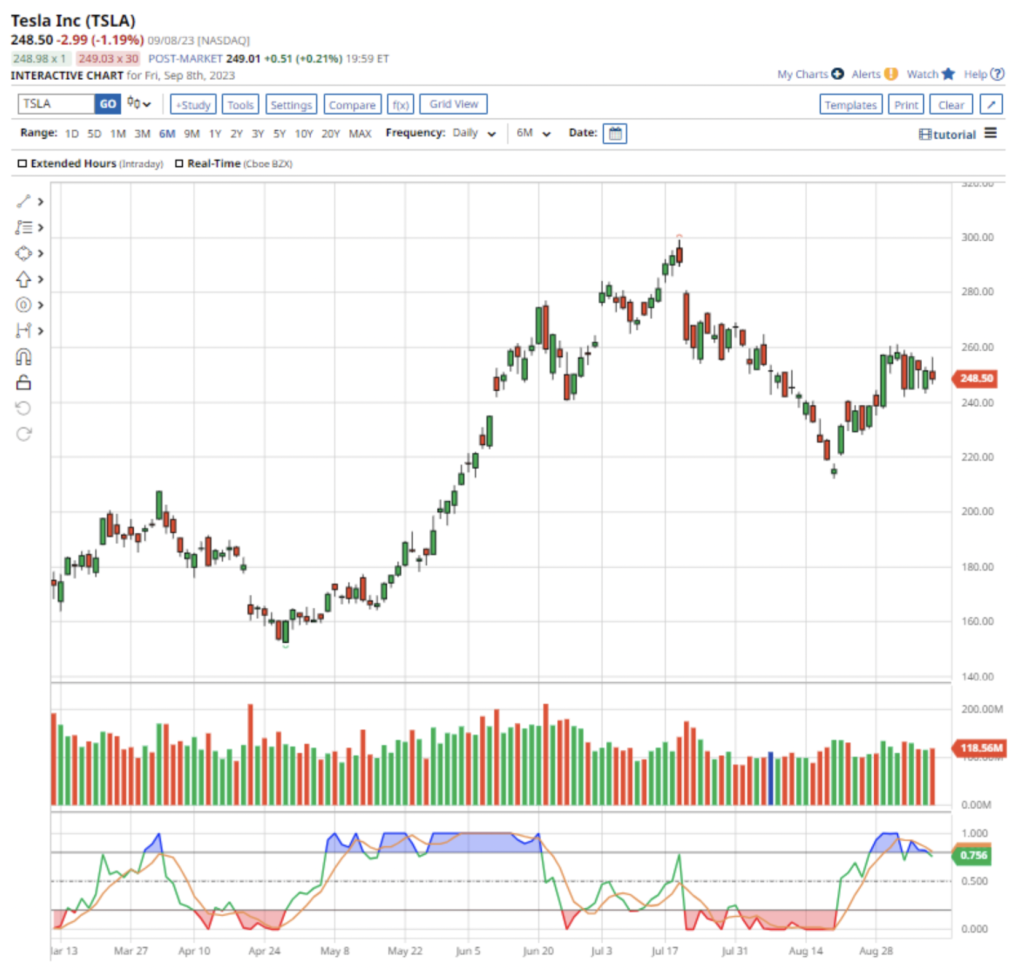Select the trend line drawing tool

click(24, 201)
